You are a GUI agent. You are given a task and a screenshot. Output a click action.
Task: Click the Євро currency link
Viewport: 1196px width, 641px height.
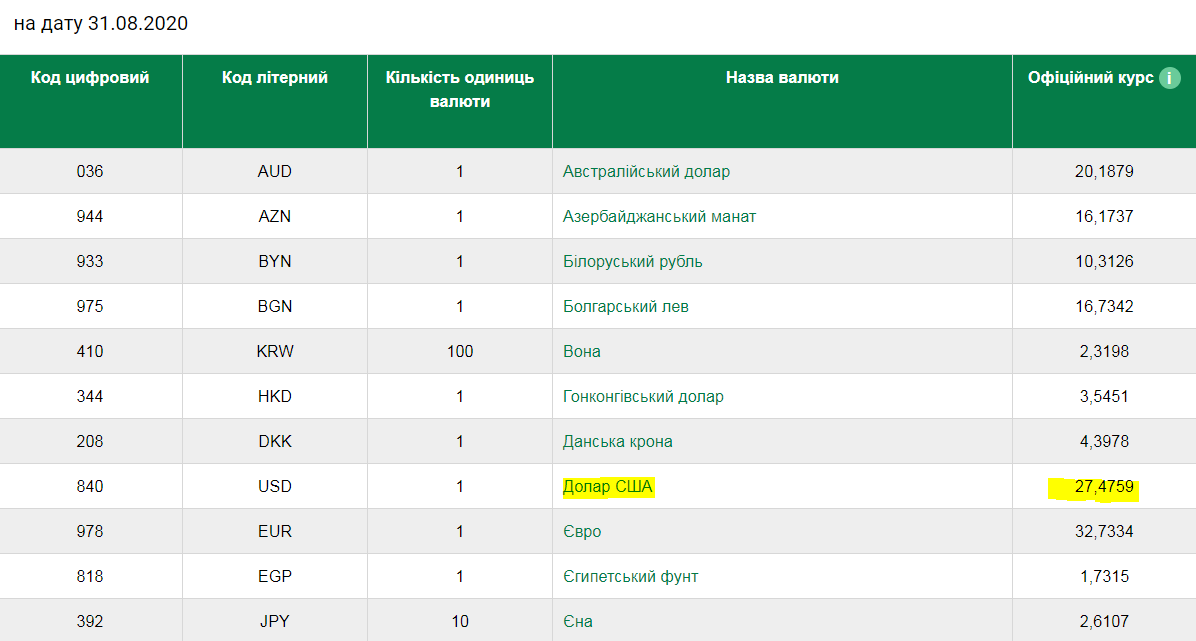point(582,531)
